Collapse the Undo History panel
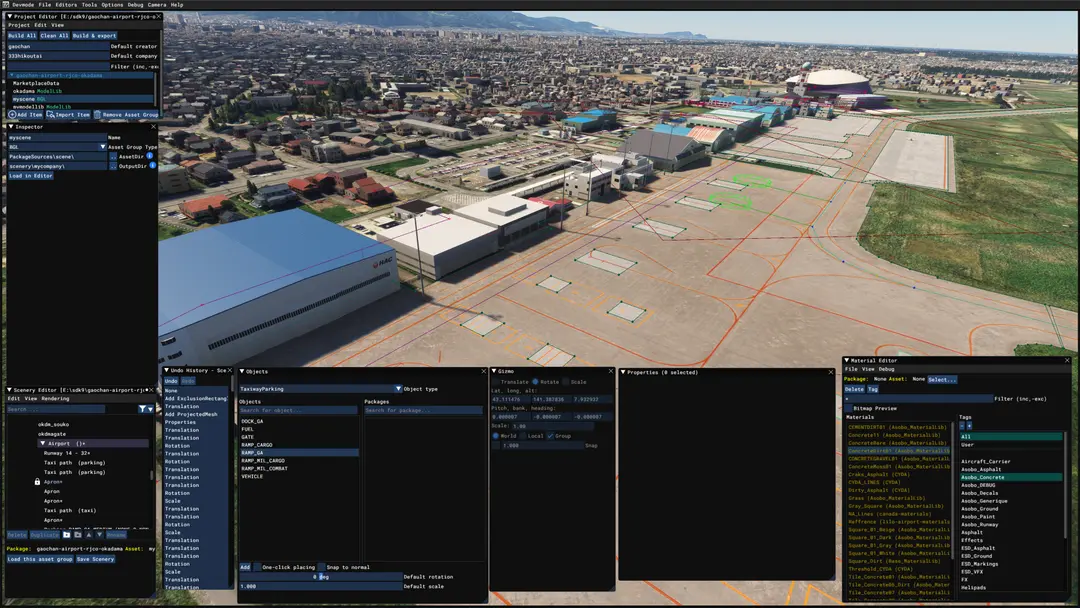1080x608 pixels. click(167, 370)
